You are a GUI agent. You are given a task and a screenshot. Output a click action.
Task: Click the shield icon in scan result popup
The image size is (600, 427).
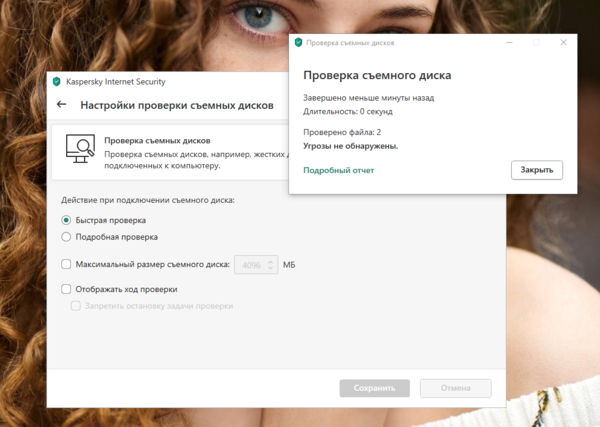point(298,42)
